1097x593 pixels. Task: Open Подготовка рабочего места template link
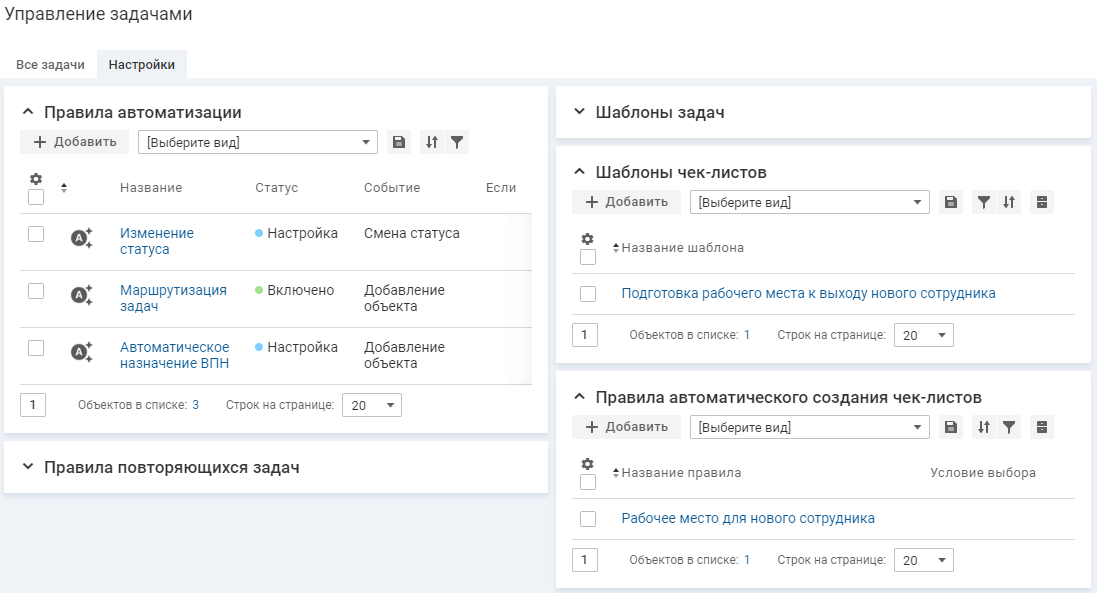pos(808,293)
